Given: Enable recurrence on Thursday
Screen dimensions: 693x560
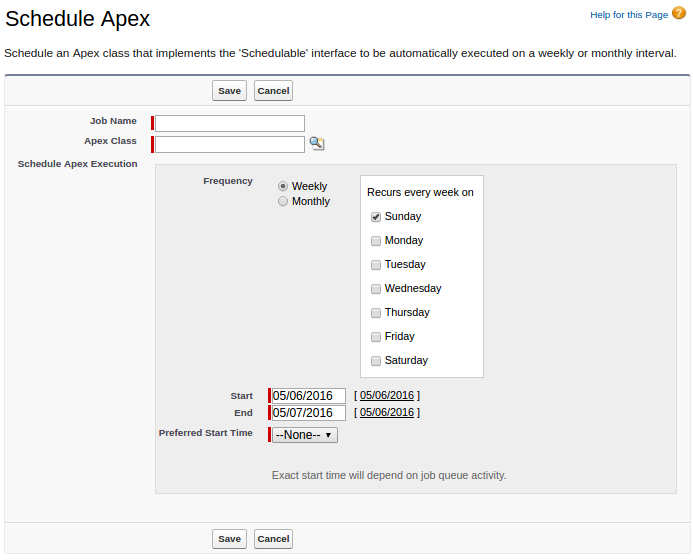Looking at the screenshot, I should [x=376, y=313].
